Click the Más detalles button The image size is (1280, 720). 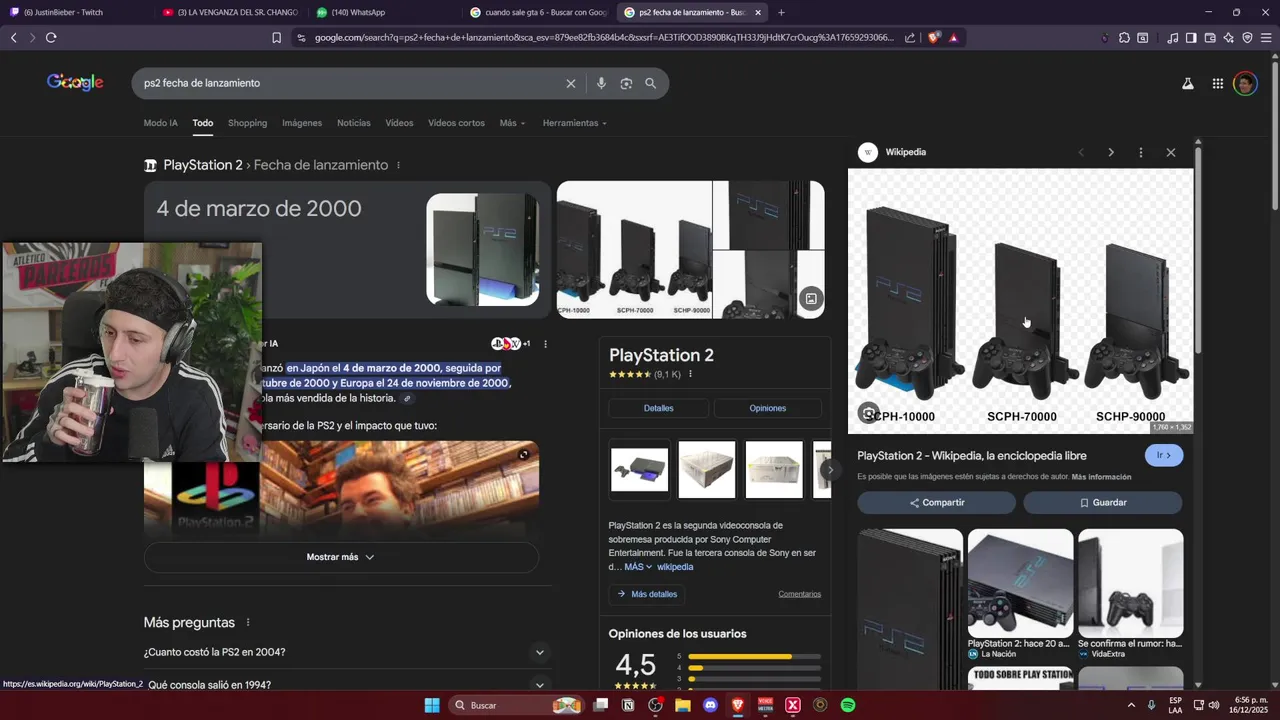pos(647,594)
